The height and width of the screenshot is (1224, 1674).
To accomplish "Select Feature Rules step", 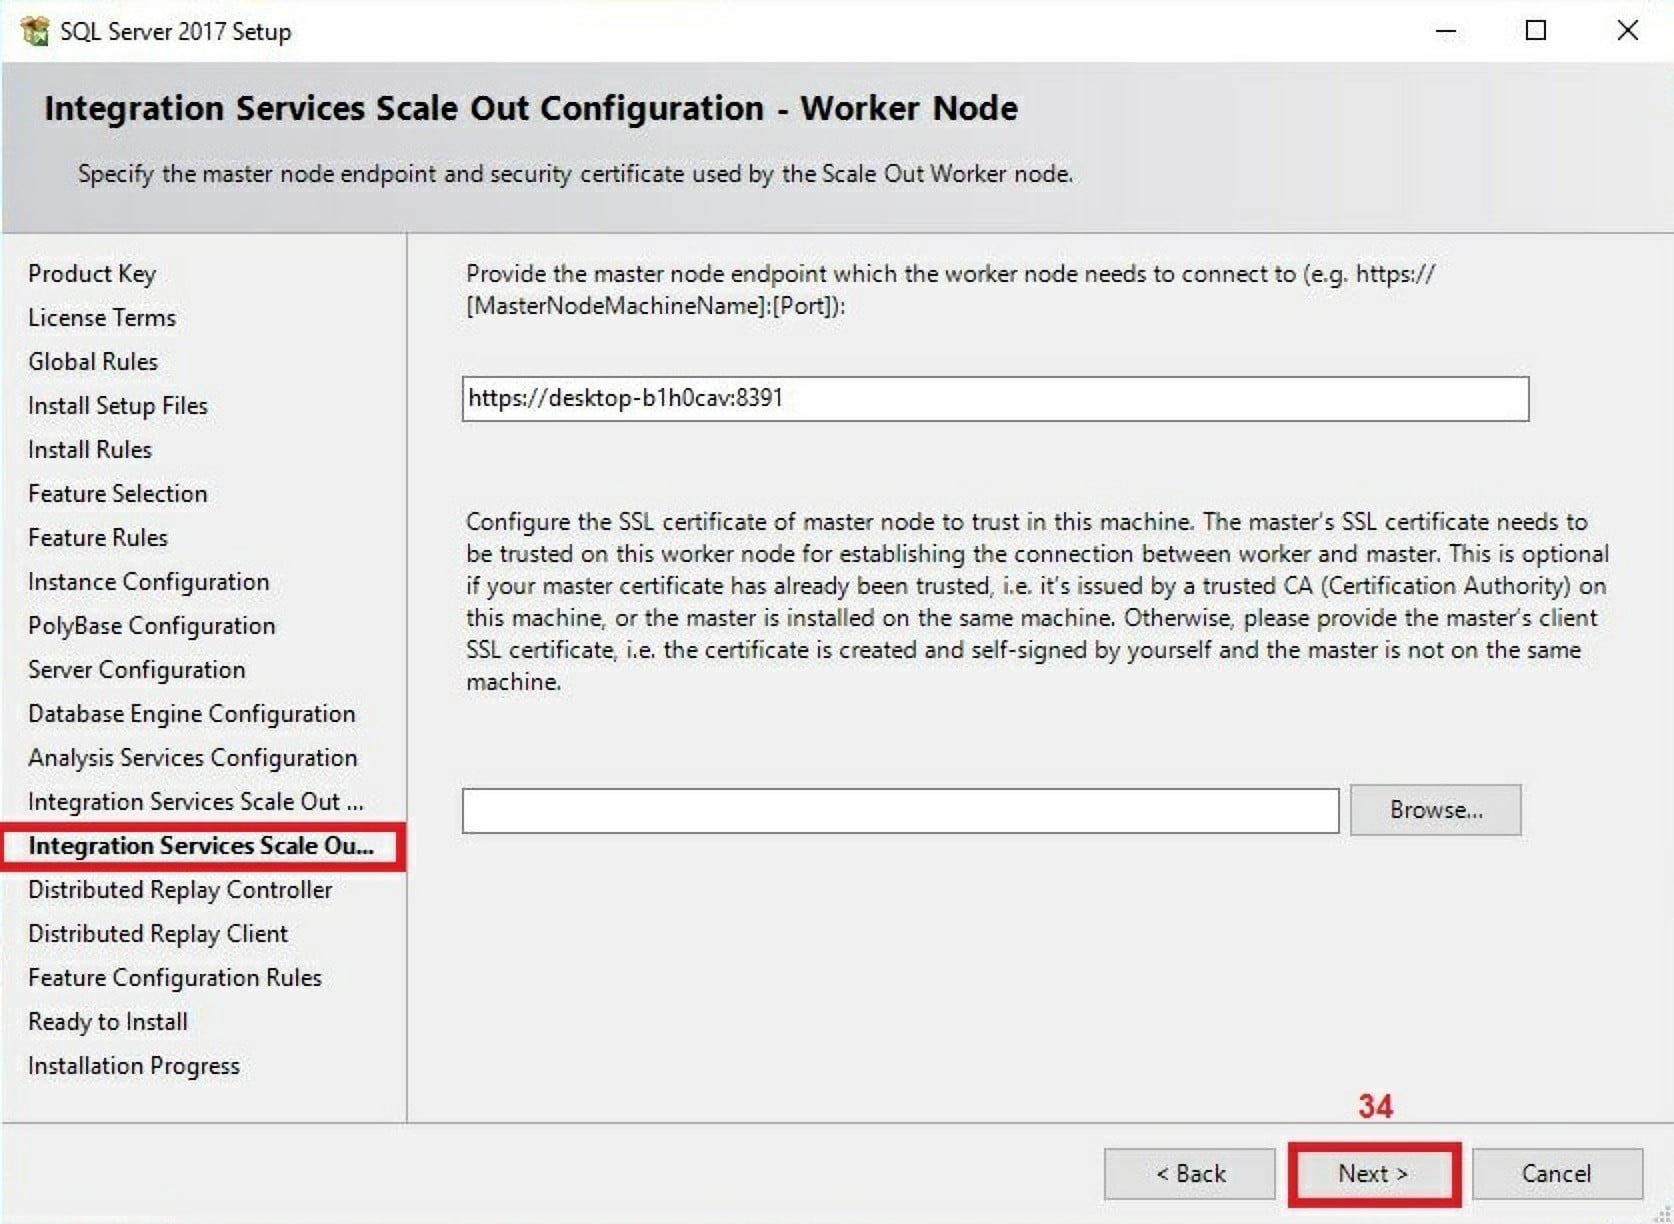I will click(x=98, y=538).
